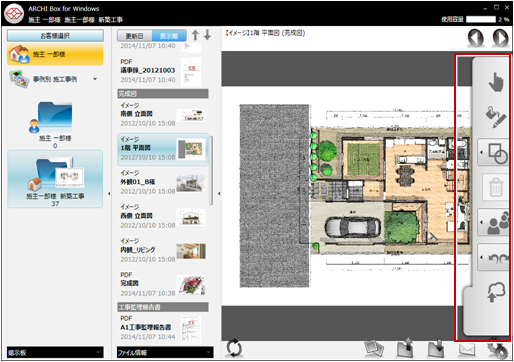Switch sort to 表示順 tab
514x362 pixels.
pos(169,36)
